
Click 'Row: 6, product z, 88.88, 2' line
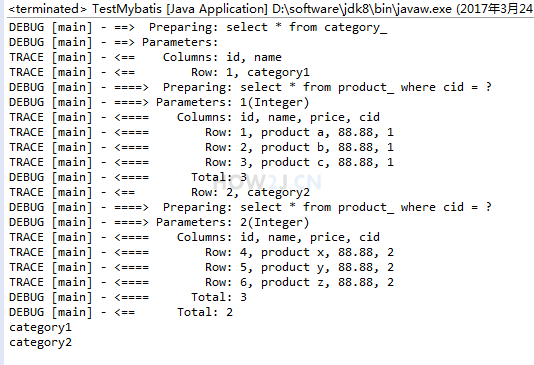(201, 282)
